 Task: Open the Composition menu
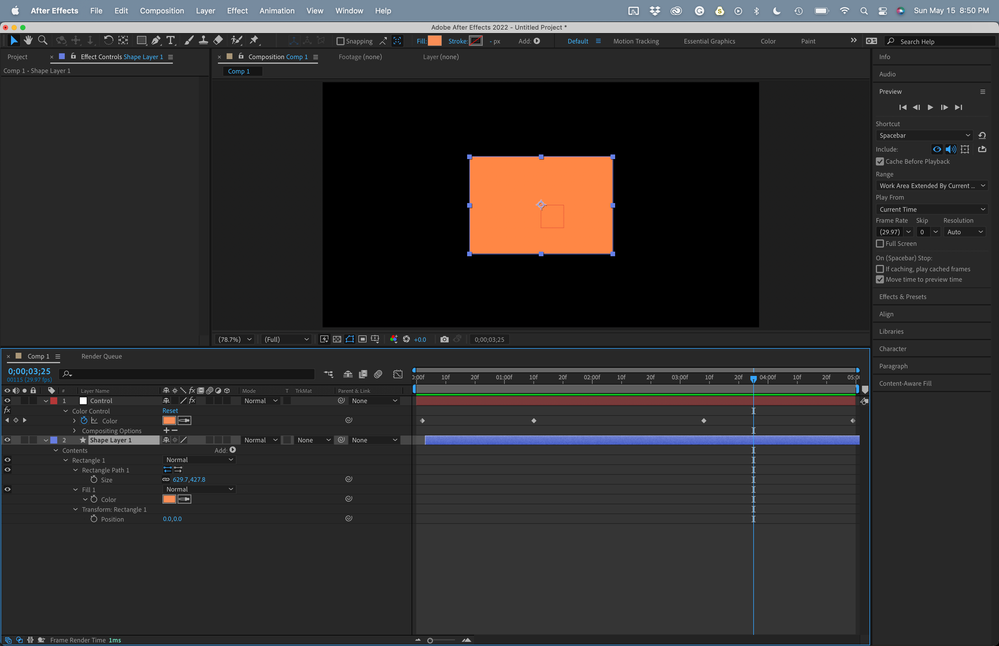click(161, 10)
